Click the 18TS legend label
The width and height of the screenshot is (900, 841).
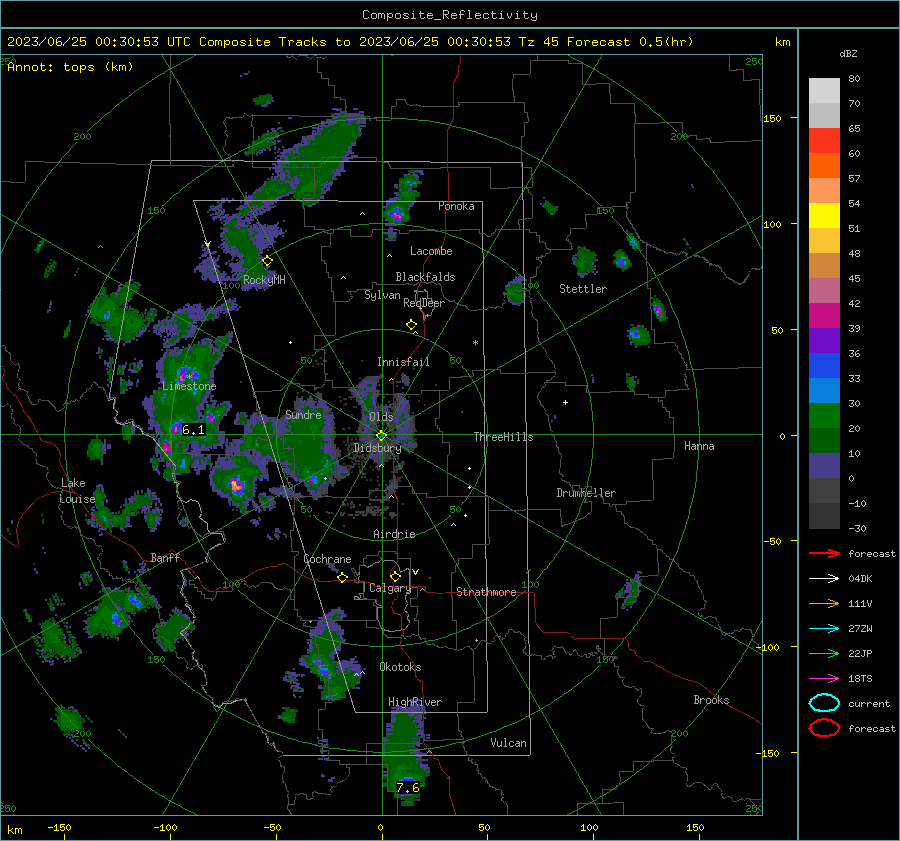coord(860,679)
